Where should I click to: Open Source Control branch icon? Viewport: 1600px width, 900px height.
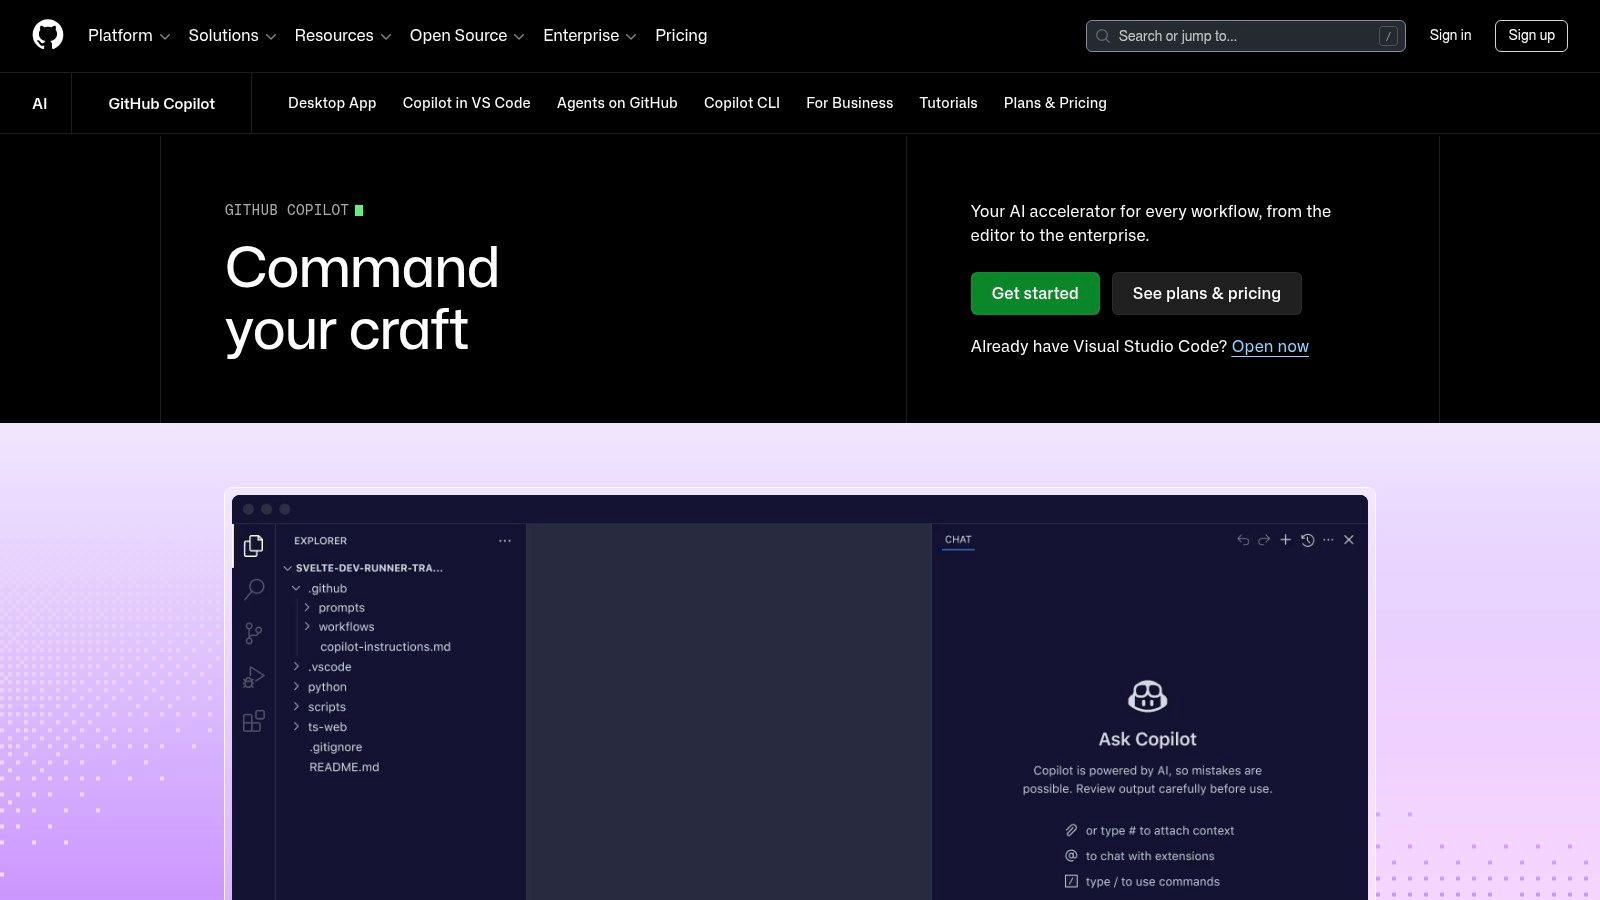pyautogui.click(x=254, y=633)
